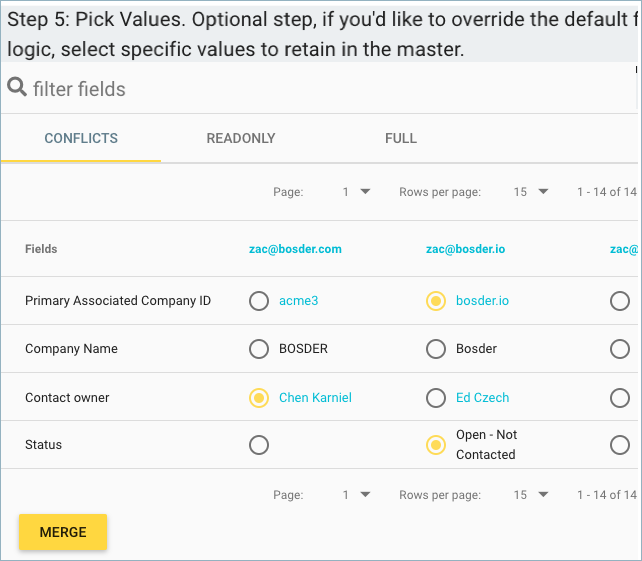Screen dimensions: 642x561
Task: Open the top Page number dropdown
Action: coord(356,192)
